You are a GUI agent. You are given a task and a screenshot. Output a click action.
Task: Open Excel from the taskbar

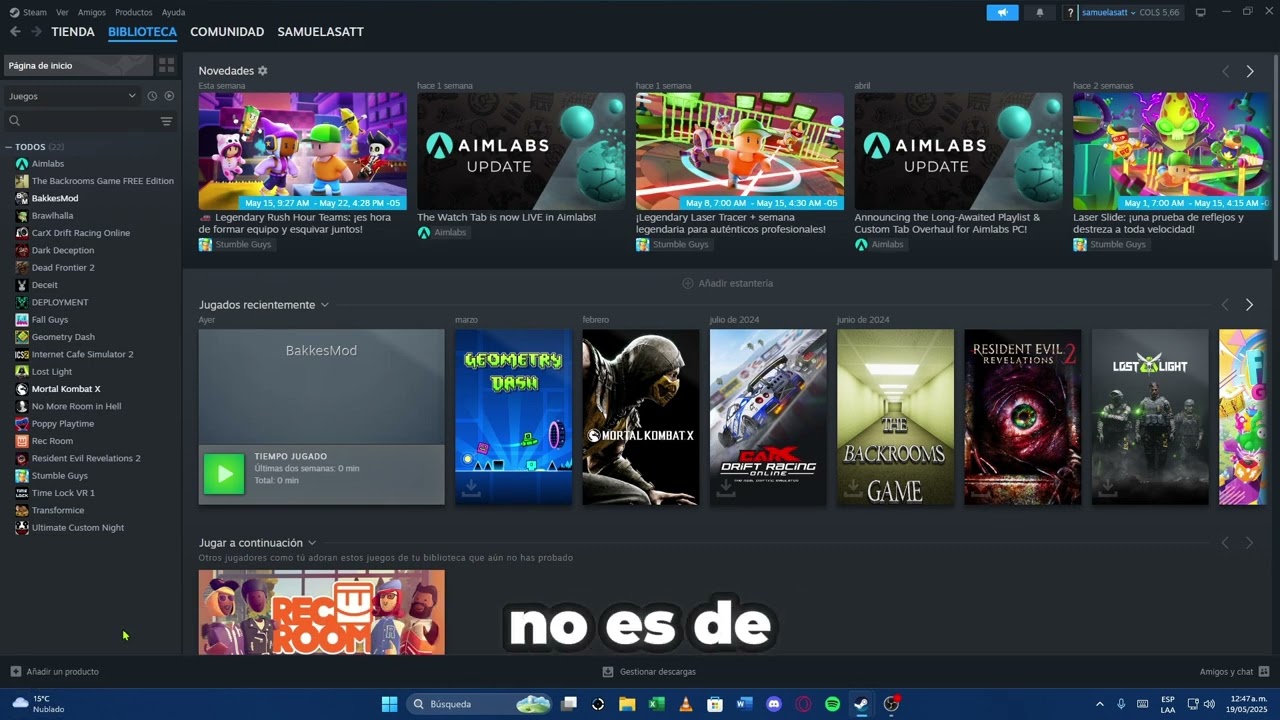point(656,704)
